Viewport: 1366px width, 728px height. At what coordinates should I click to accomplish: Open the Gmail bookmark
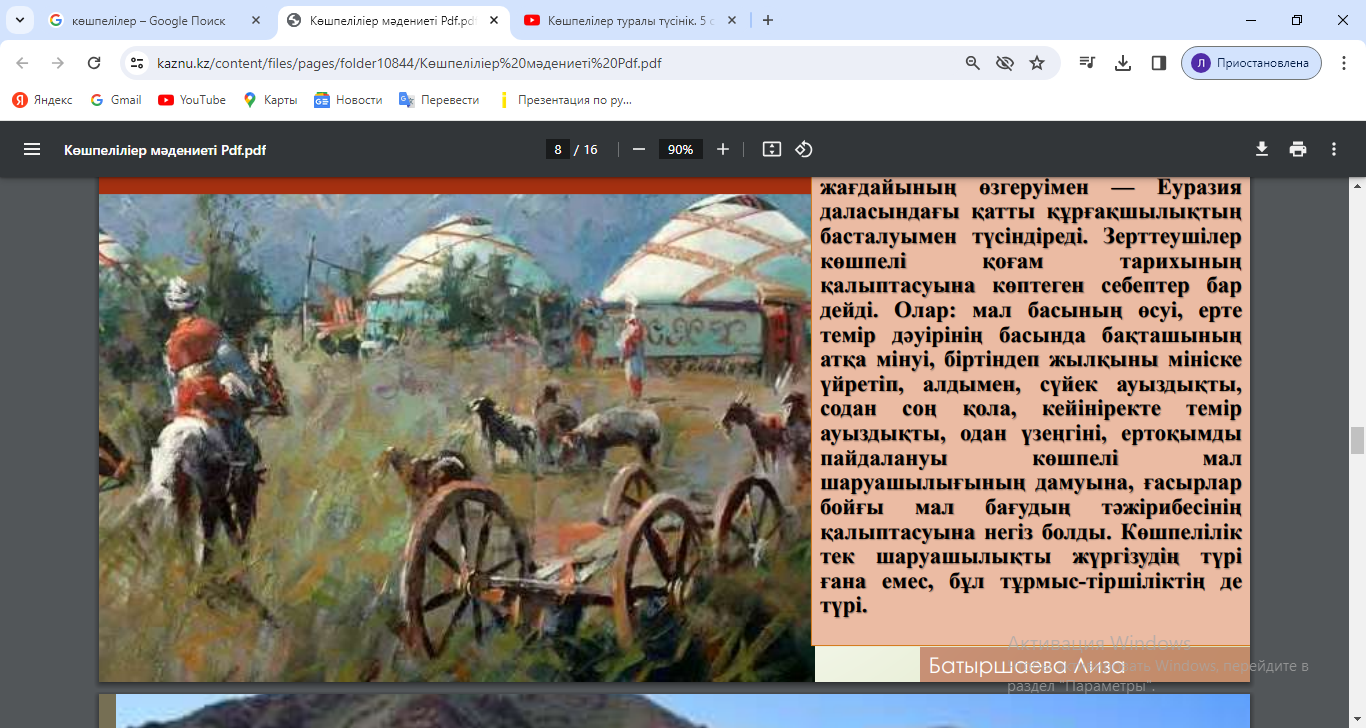pos(114,99)
